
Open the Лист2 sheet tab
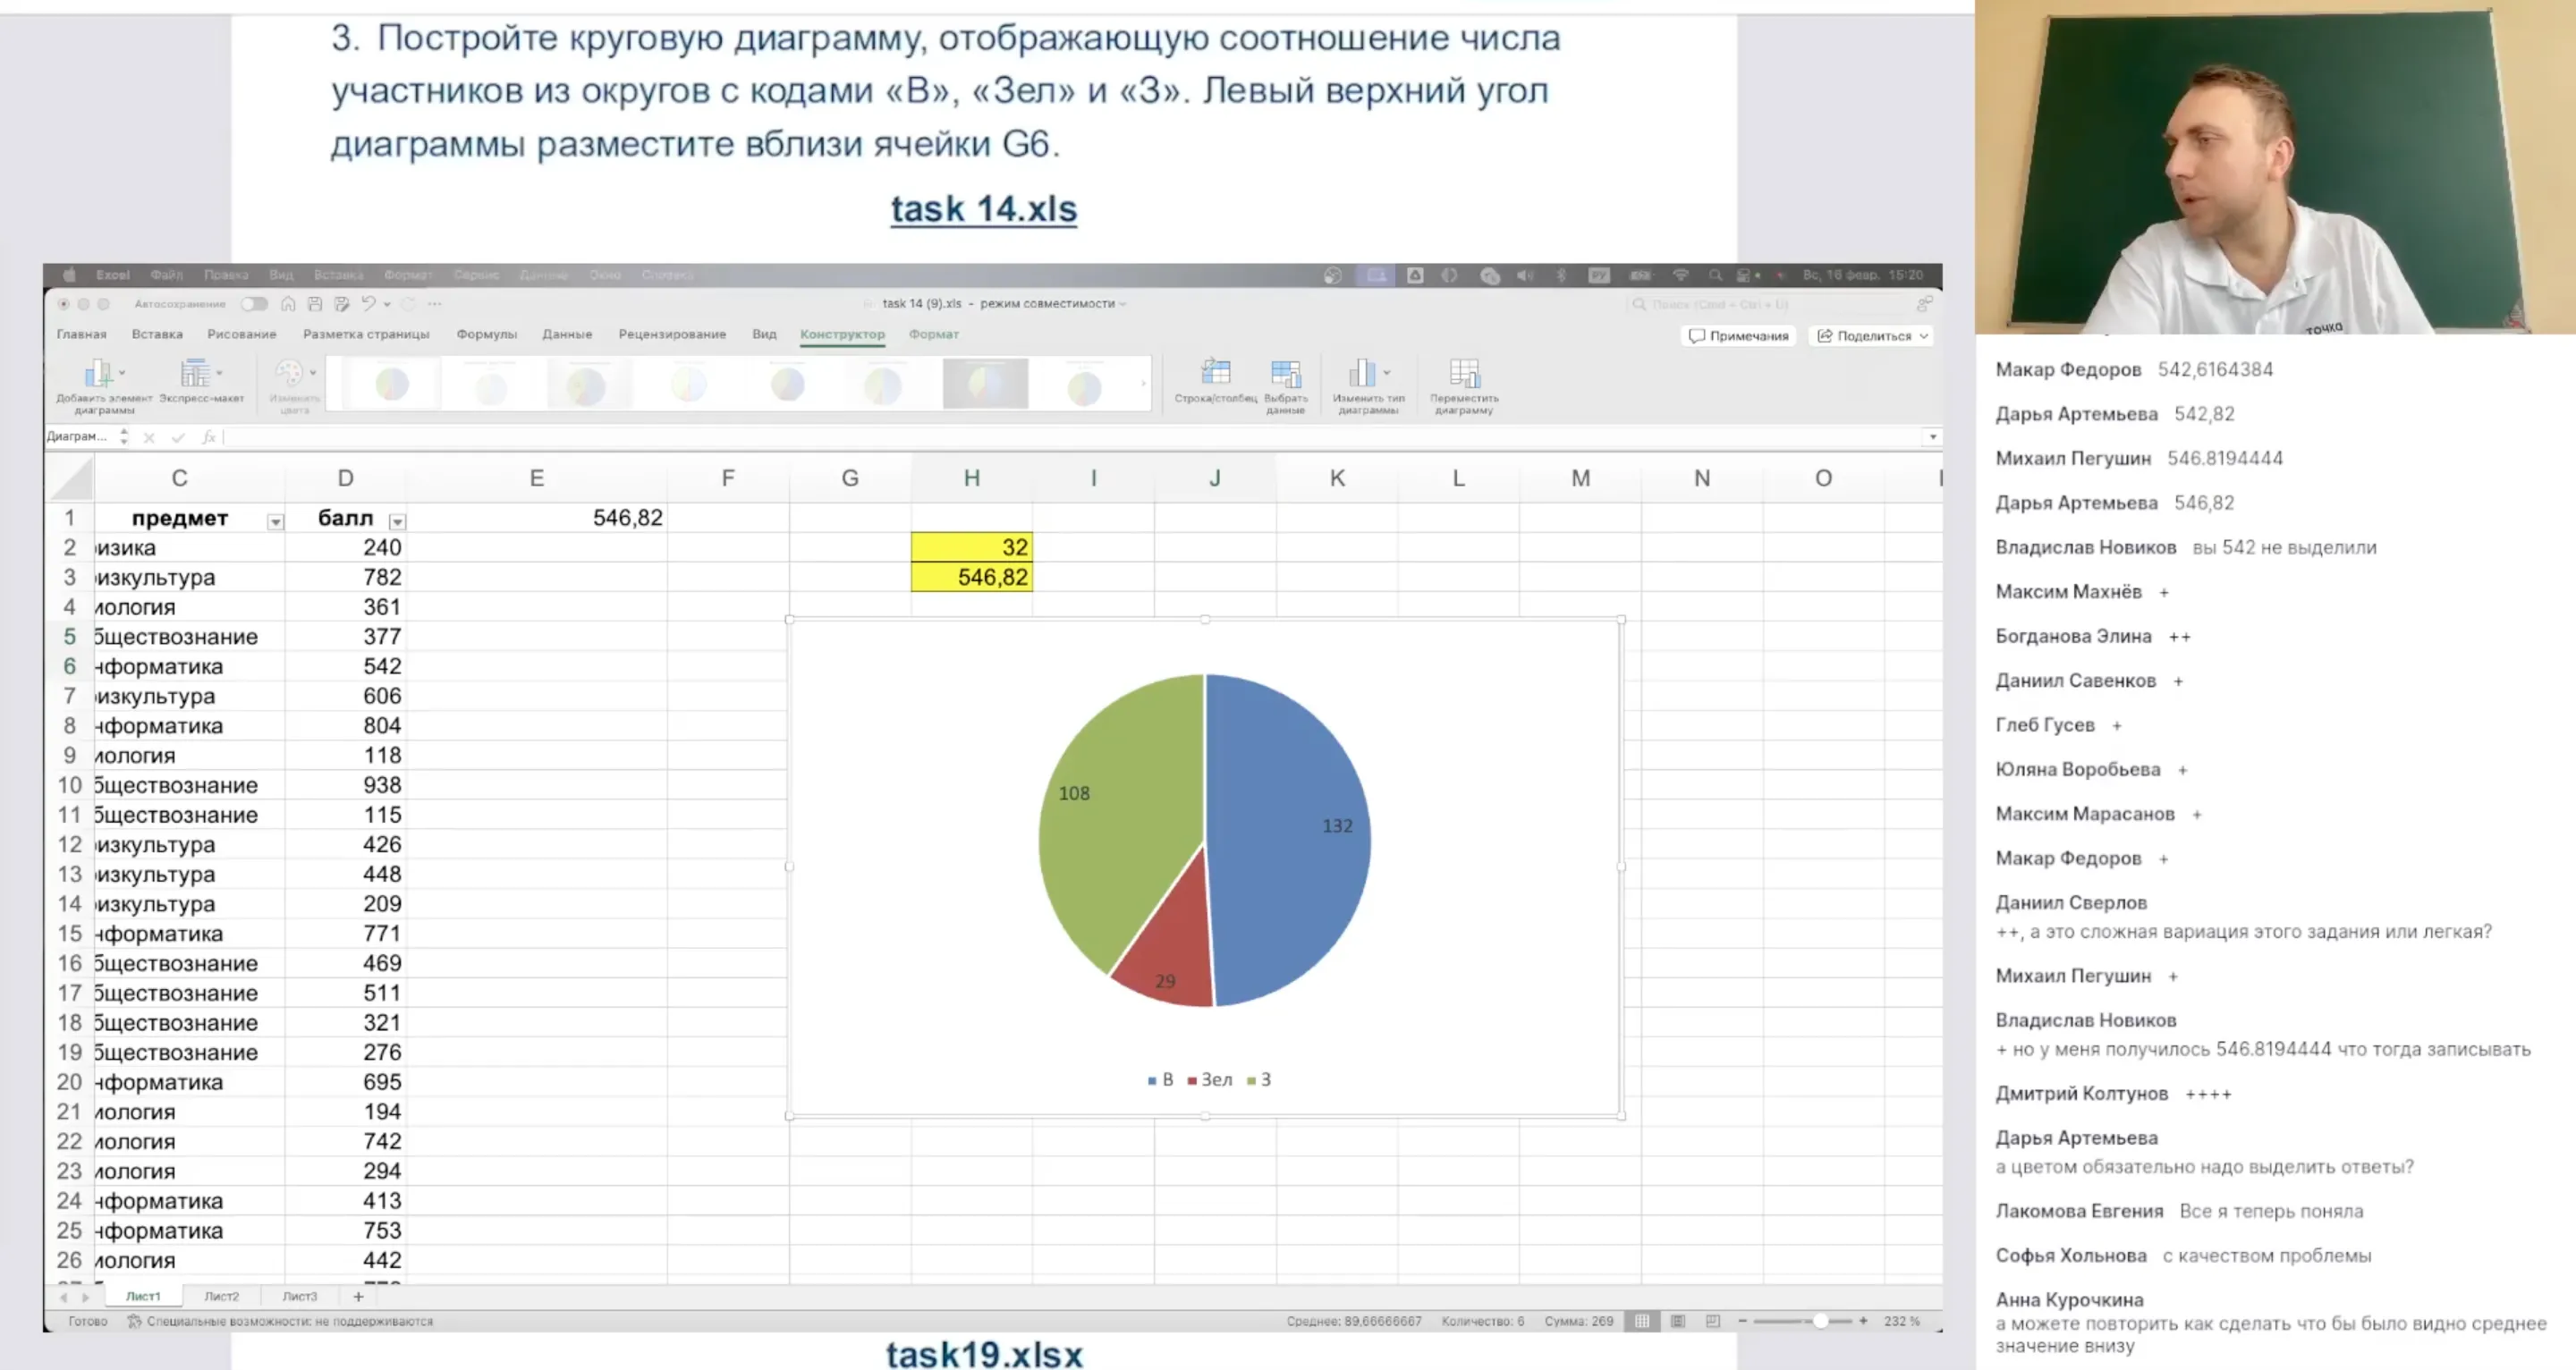[x=222, y=1295]
